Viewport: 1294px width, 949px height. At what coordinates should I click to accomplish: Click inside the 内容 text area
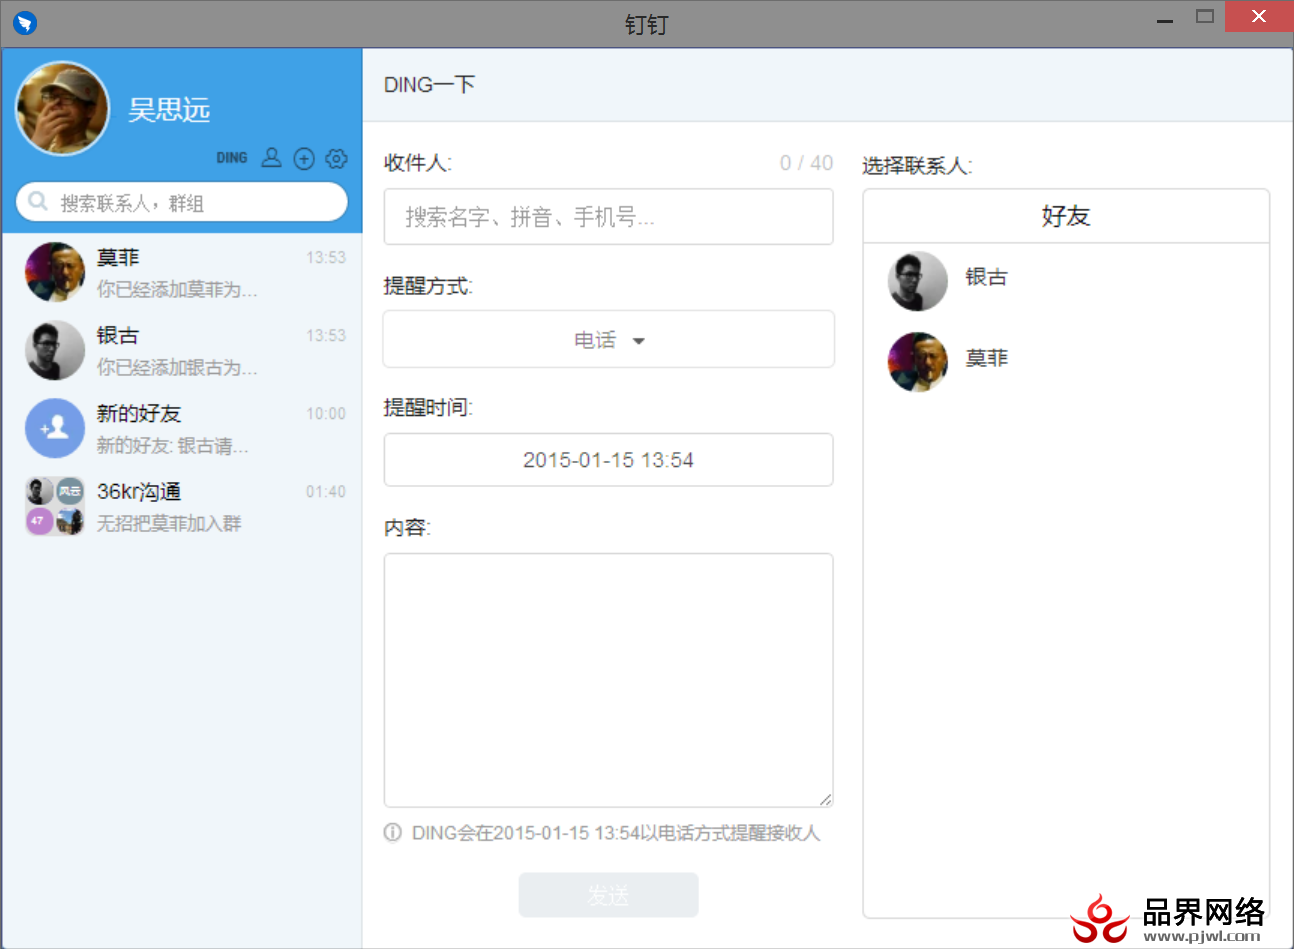click(x=608, y=680)
